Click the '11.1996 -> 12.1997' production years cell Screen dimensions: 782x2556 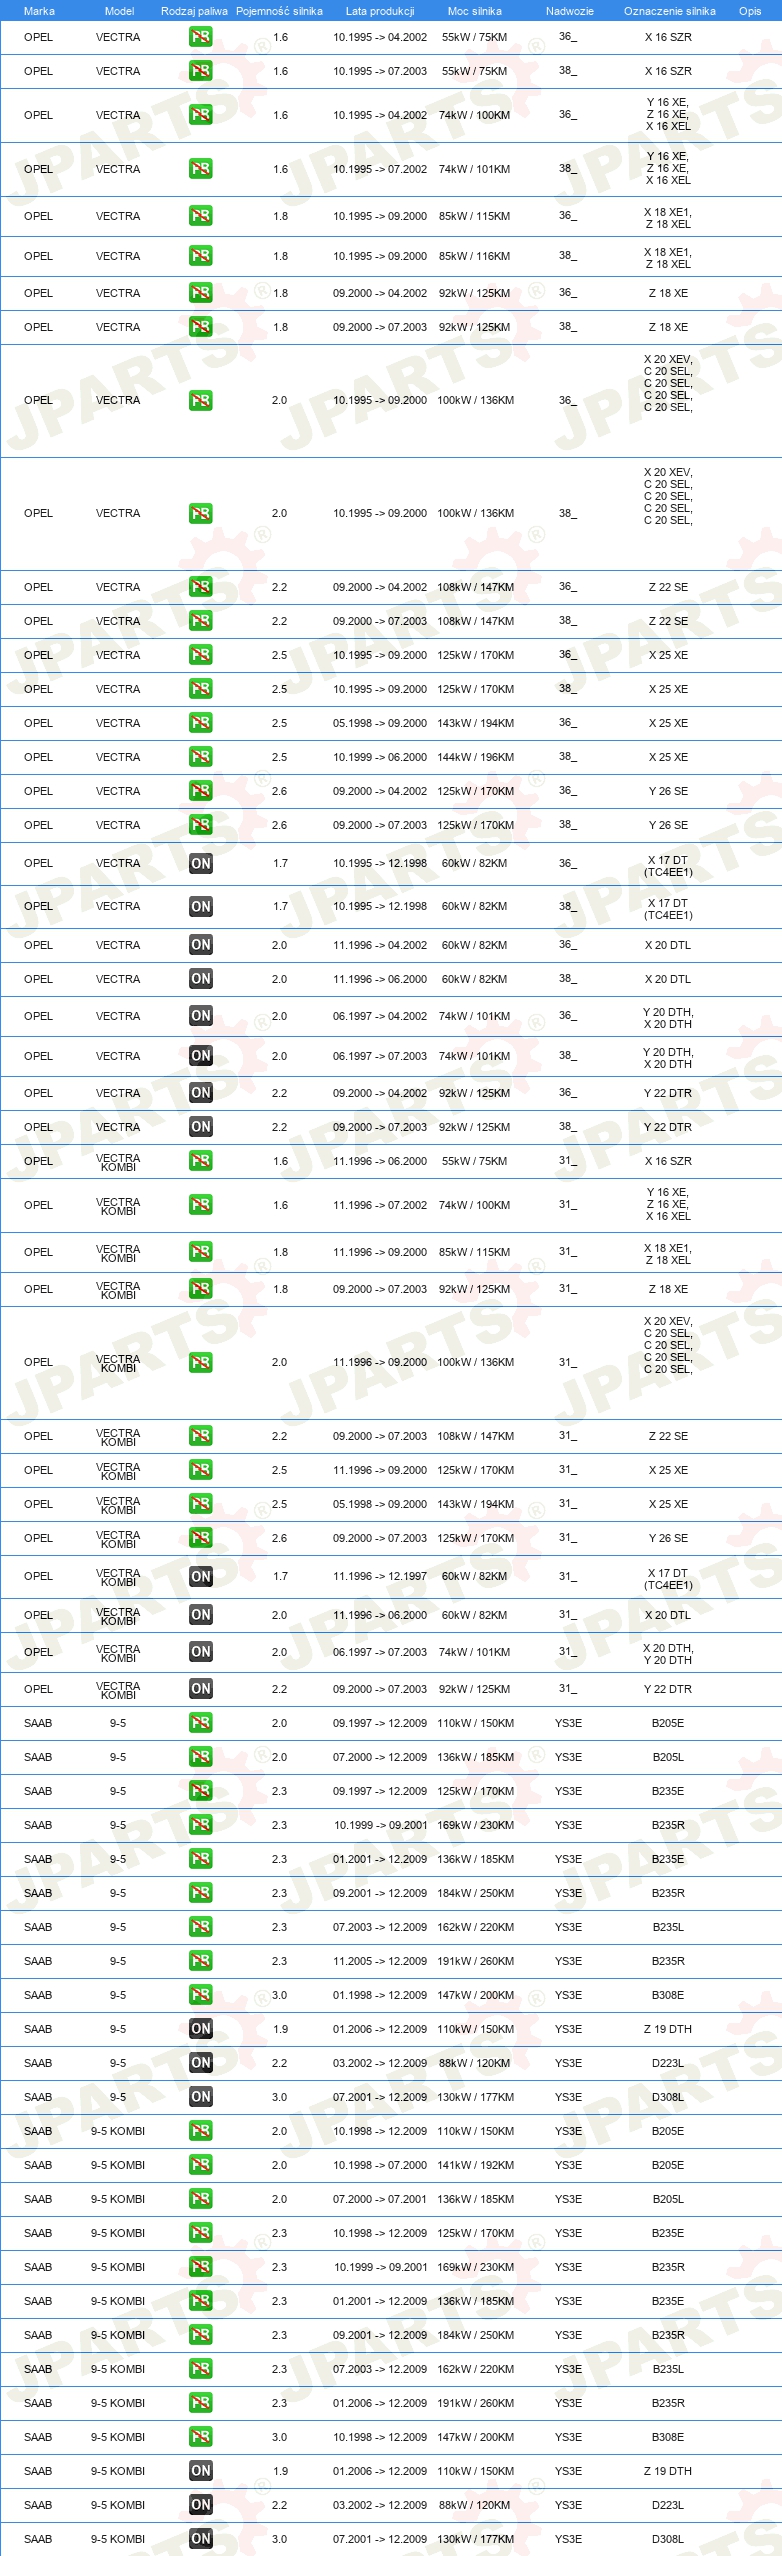(x=380, y=1576)
